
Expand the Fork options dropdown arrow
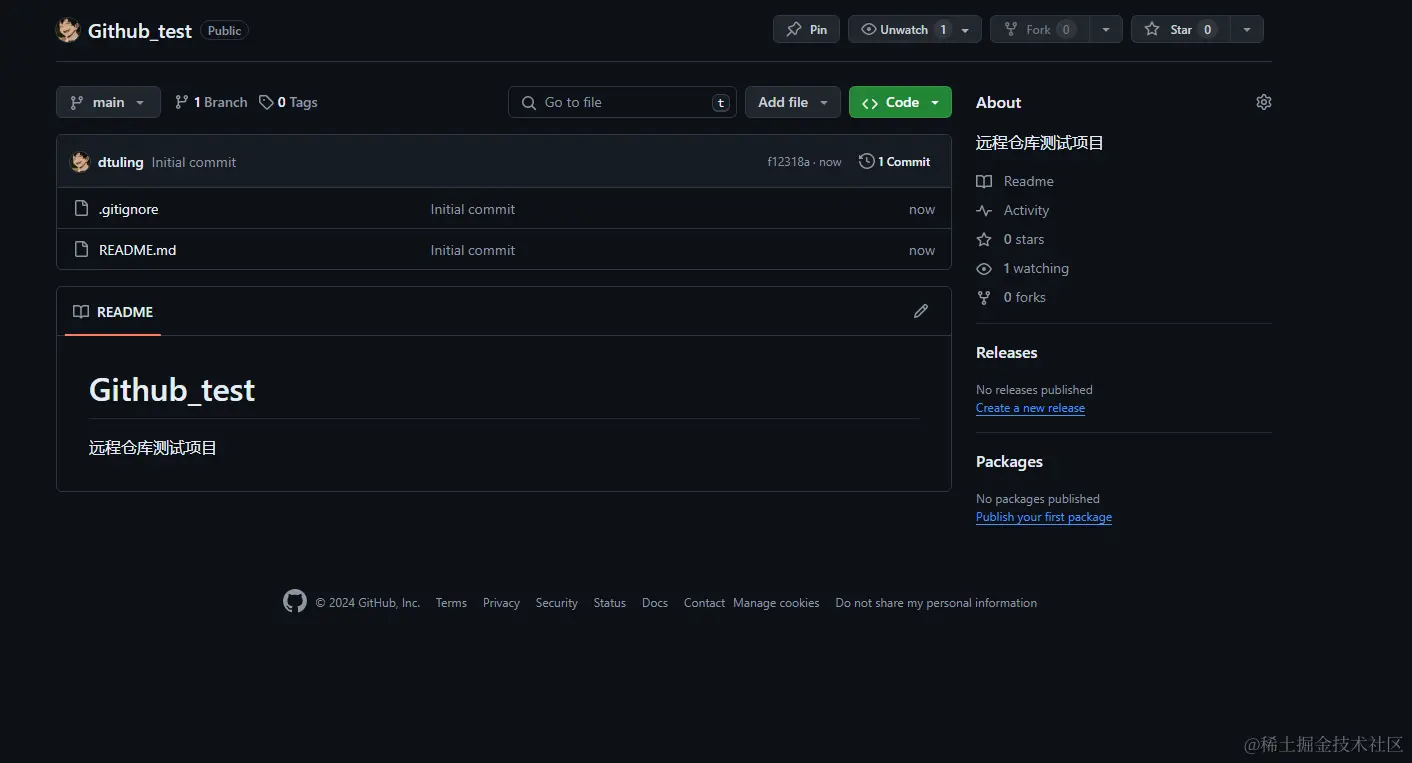[1106, 30]
